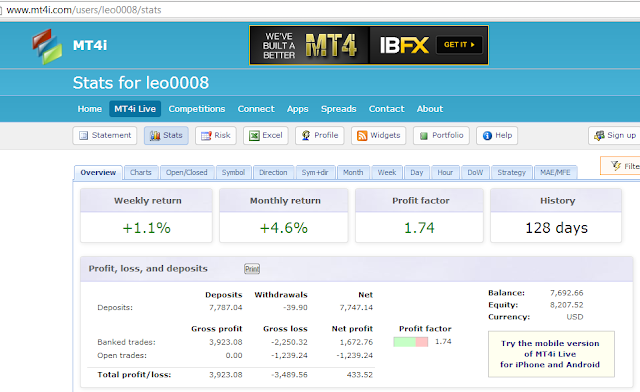This screenshot has width=640, height=392.
Task: Click the deposits amount 7,787.04
Action: point(226,307)
